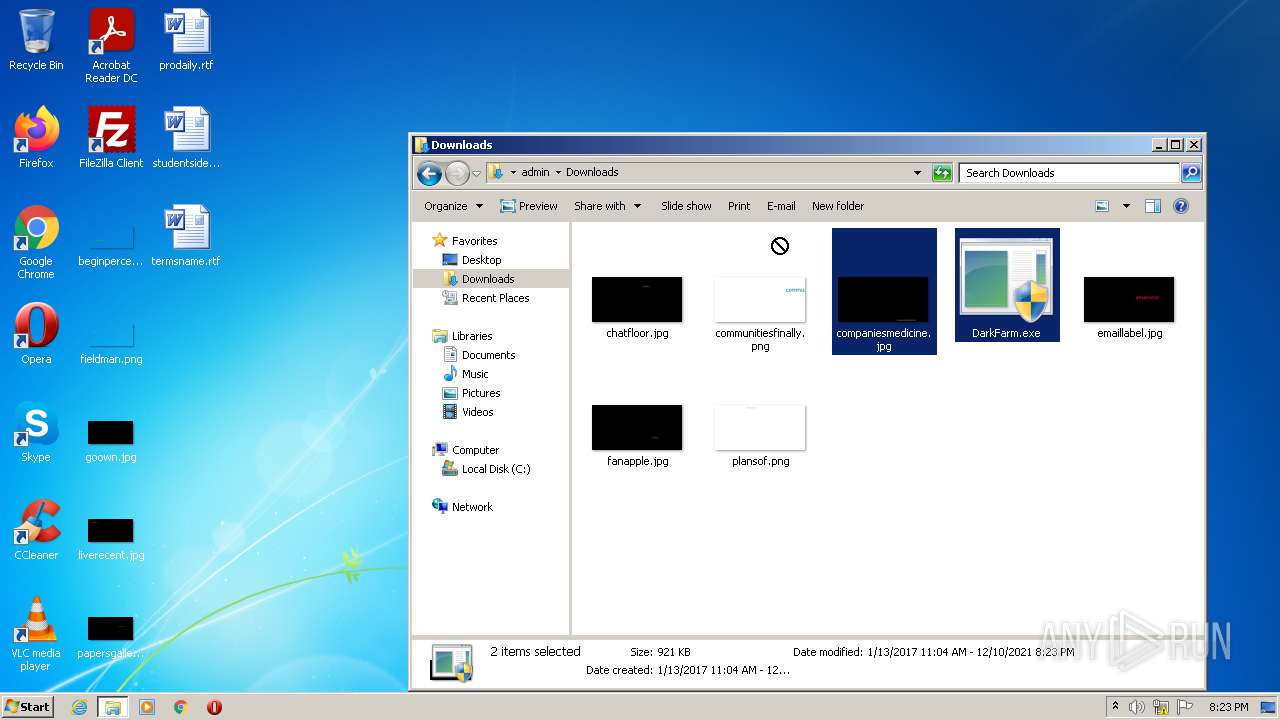
Task: Launch Firefox from desktop shortcut
Action: click(36, 138)
